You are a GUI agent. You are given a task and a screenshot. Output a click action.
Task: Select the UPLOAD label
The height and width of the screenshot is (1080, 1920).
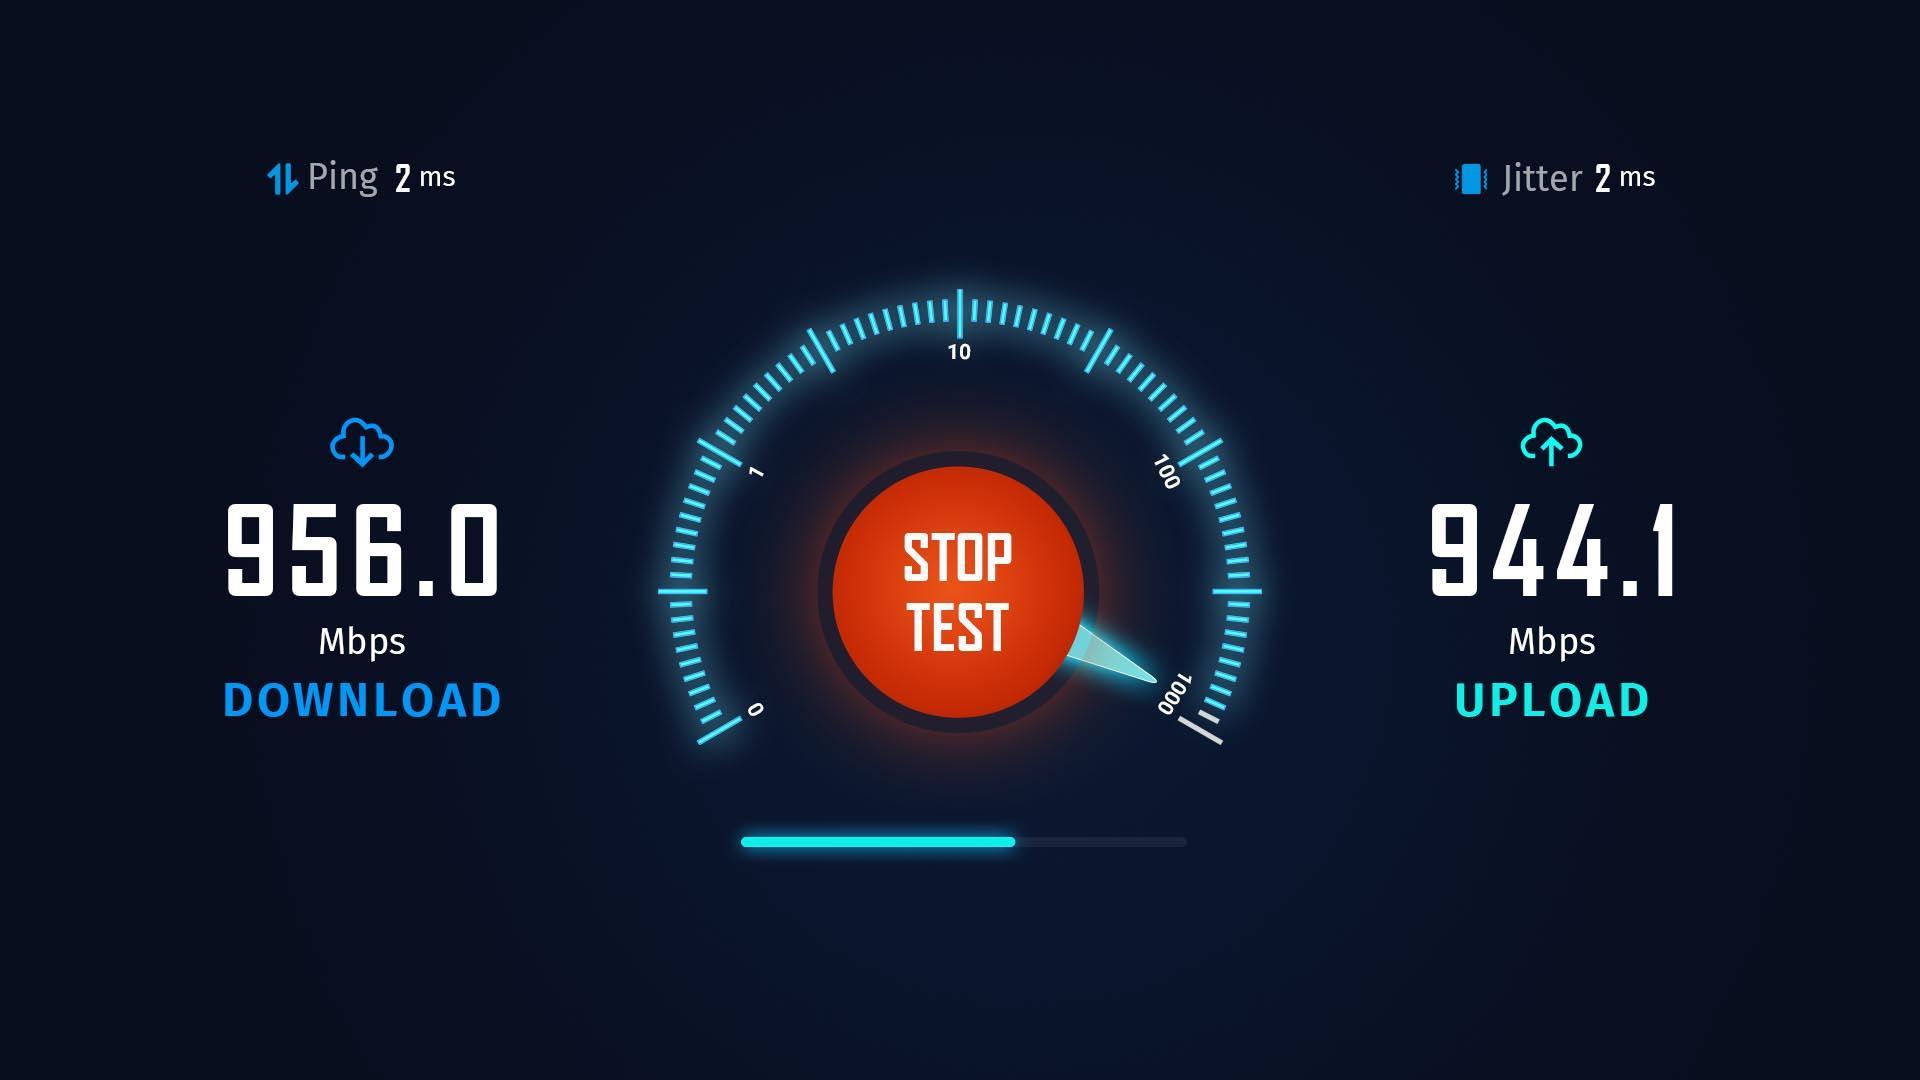pyautogui.click(x=1551, y=700)
